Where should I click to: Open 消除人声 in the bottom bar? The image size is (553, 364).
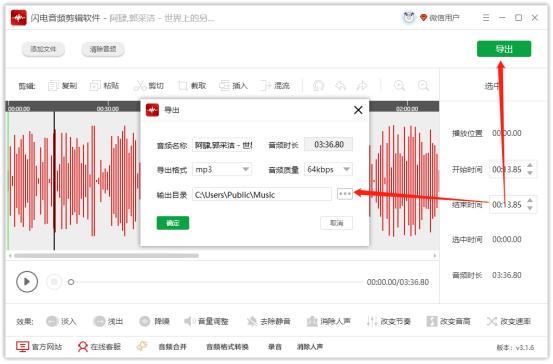(x=310, y=347)
